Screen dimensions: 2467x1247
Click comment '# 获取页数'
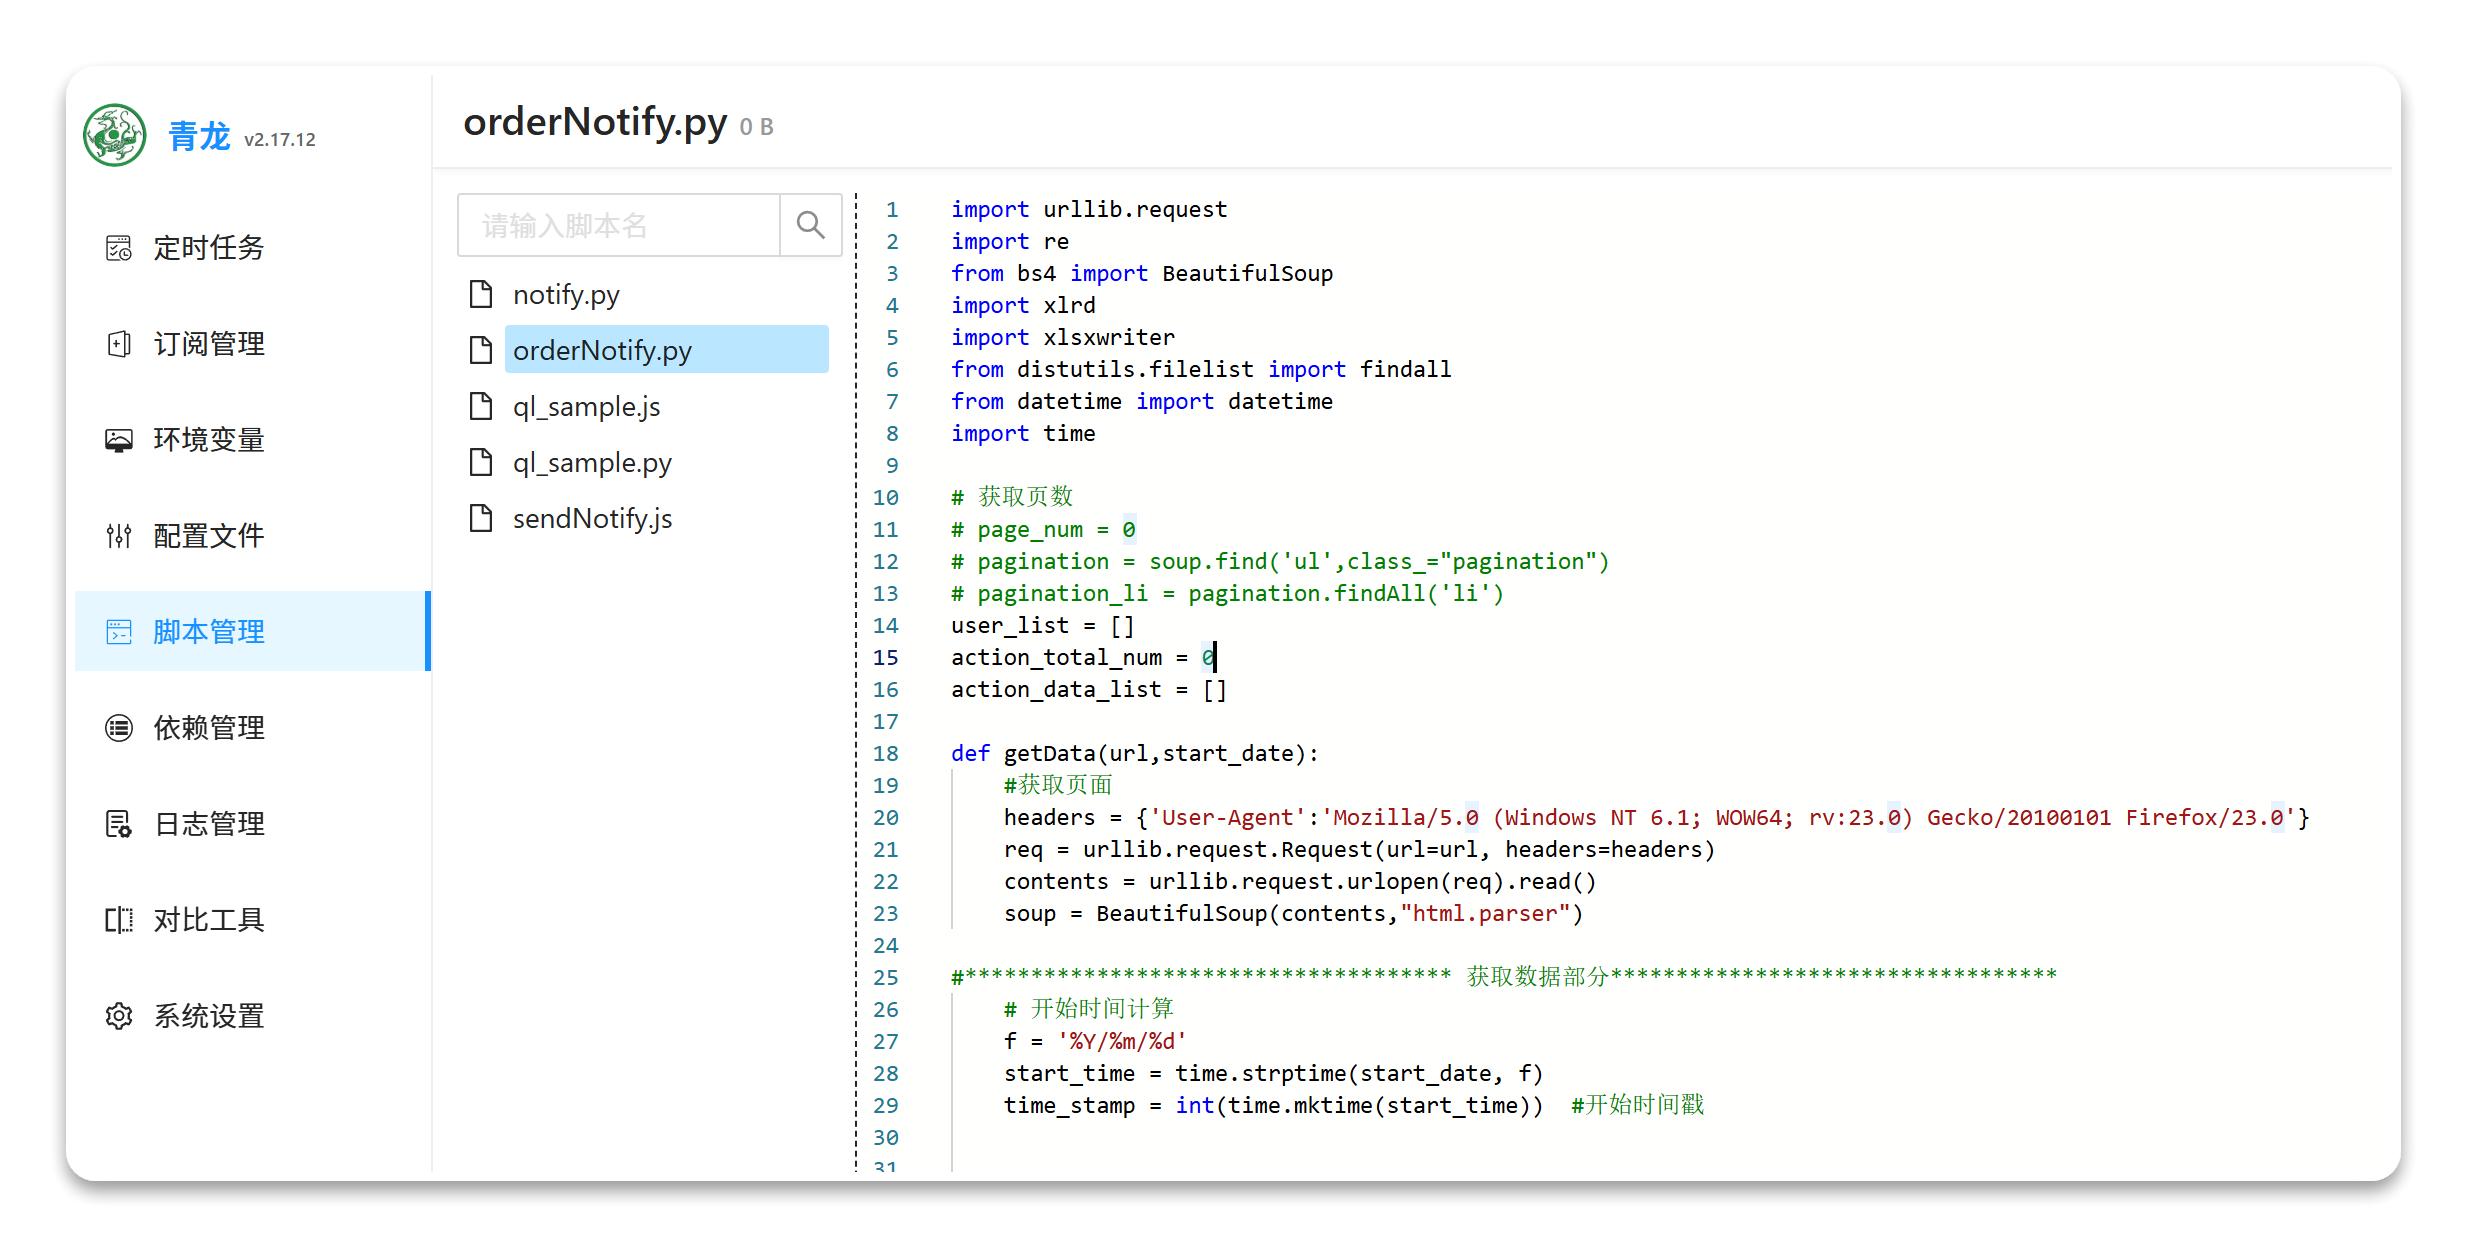1012,497
